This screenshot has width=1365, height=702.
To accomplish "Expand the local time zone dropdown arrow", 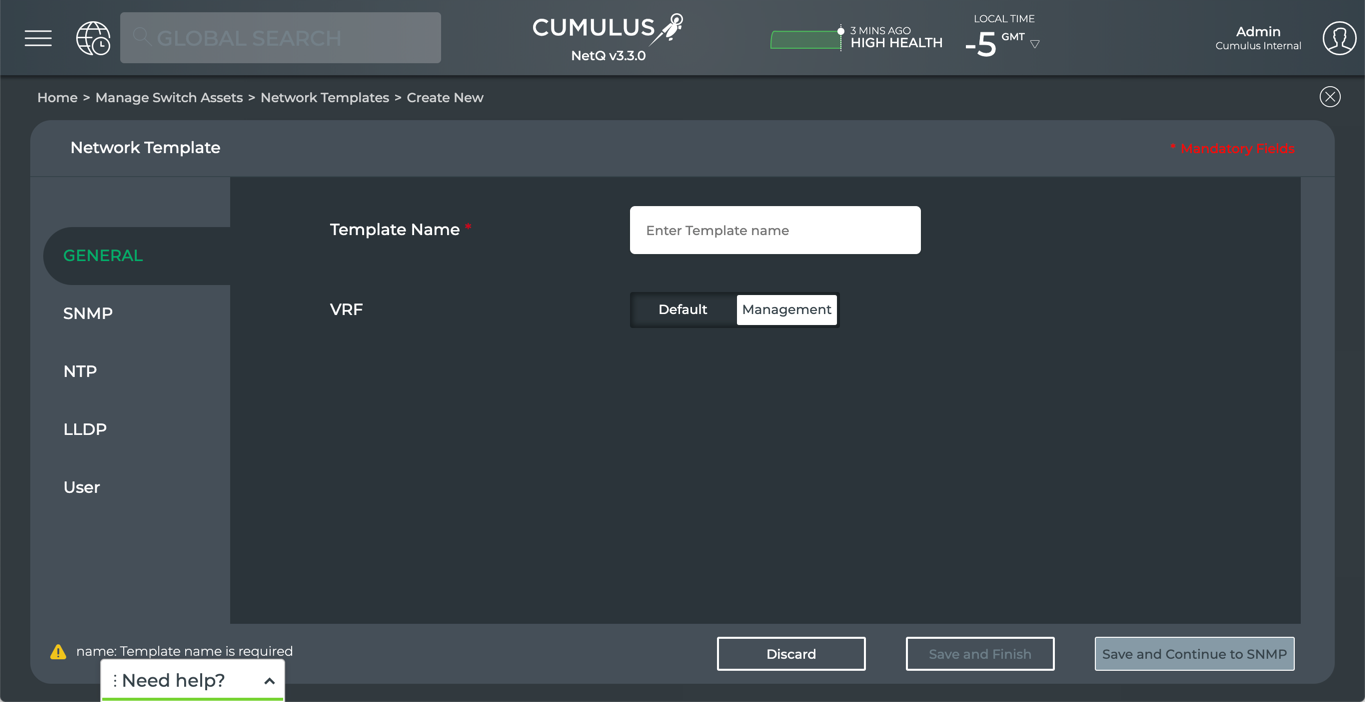I will 1035,44.
